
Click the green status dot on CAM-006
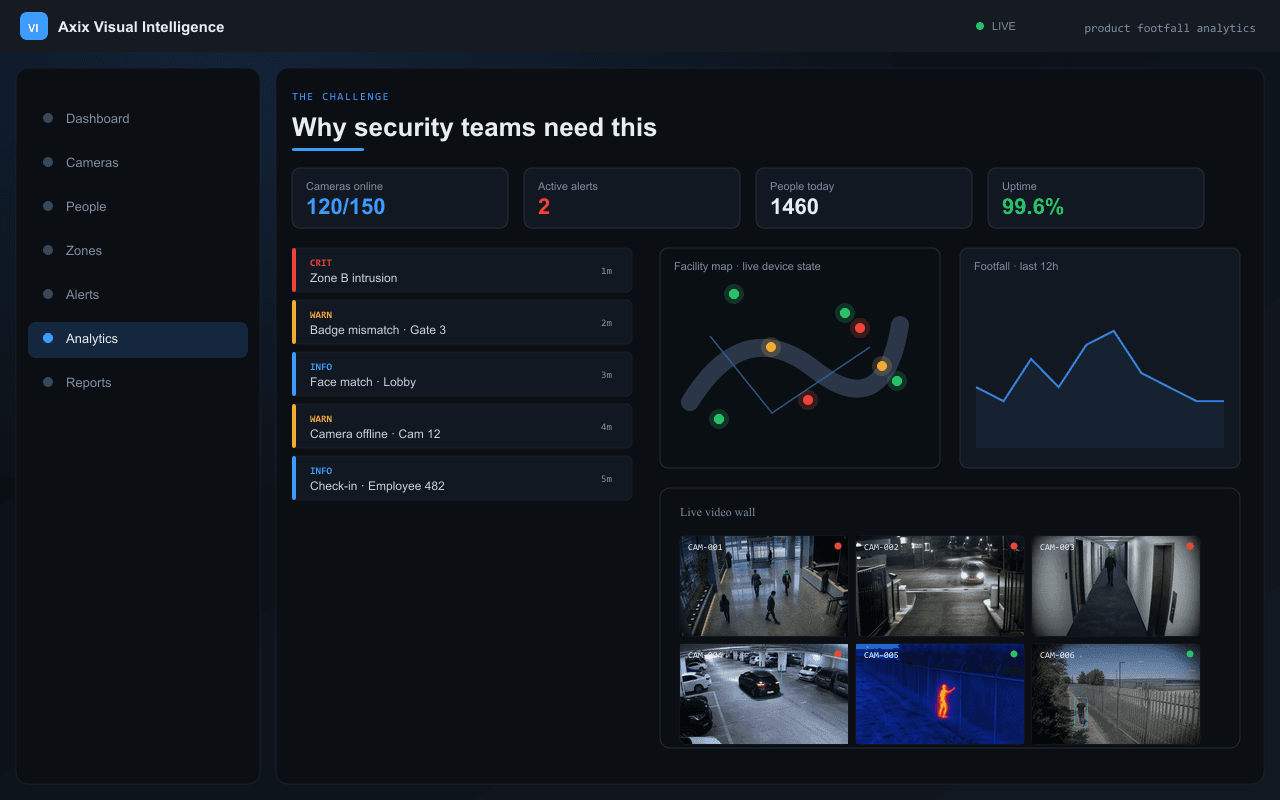1190,654
